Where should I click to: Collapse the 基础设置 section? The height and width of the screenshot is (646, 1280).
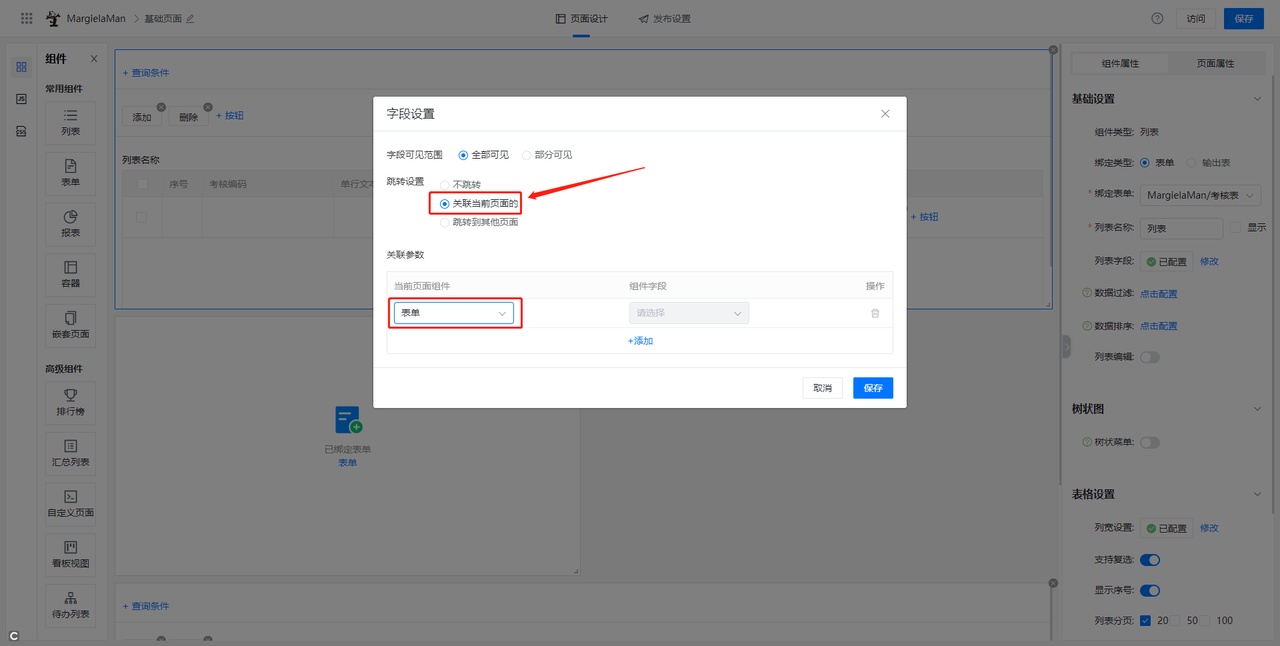[1257, 99]
